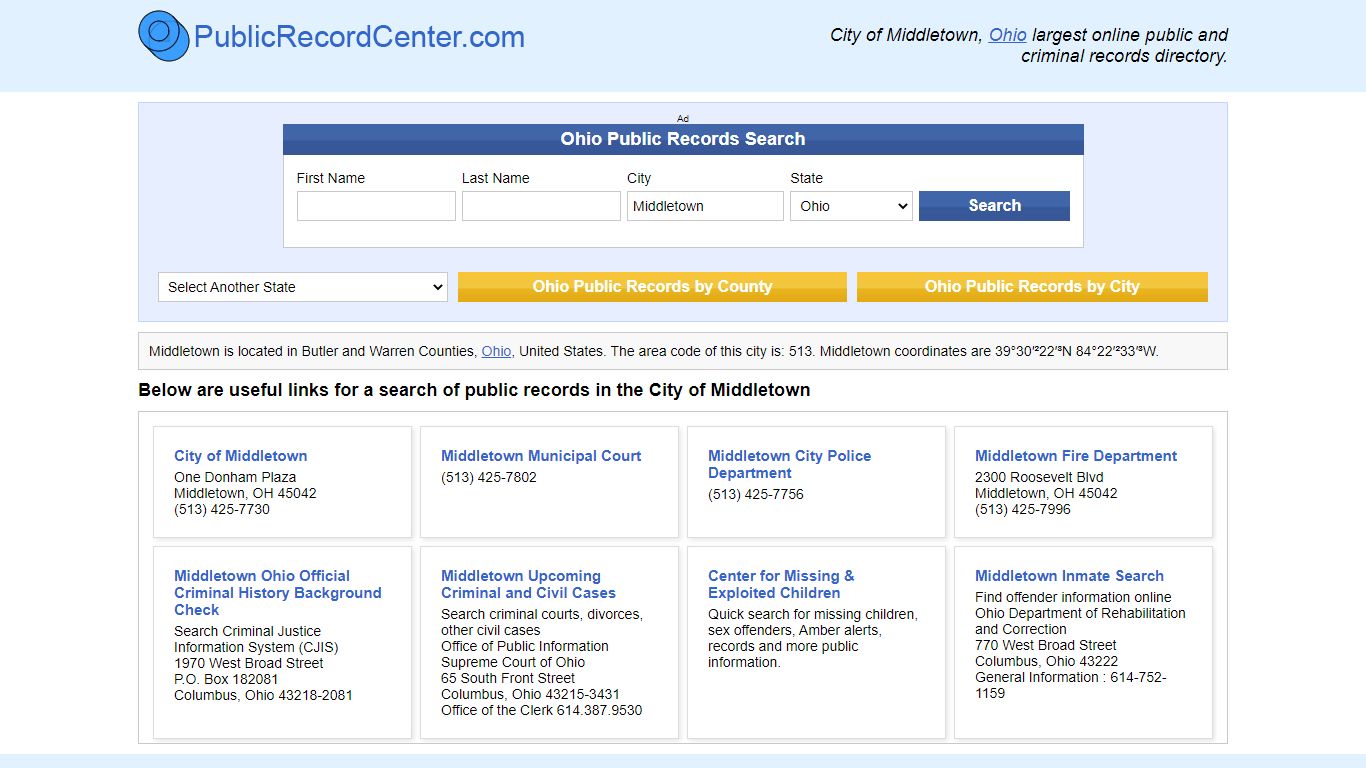Image resolution: width=1366 pixels, height=768 pixels.
Task: Click the phone number (513) 425-7802
Action: coord(489,477)
